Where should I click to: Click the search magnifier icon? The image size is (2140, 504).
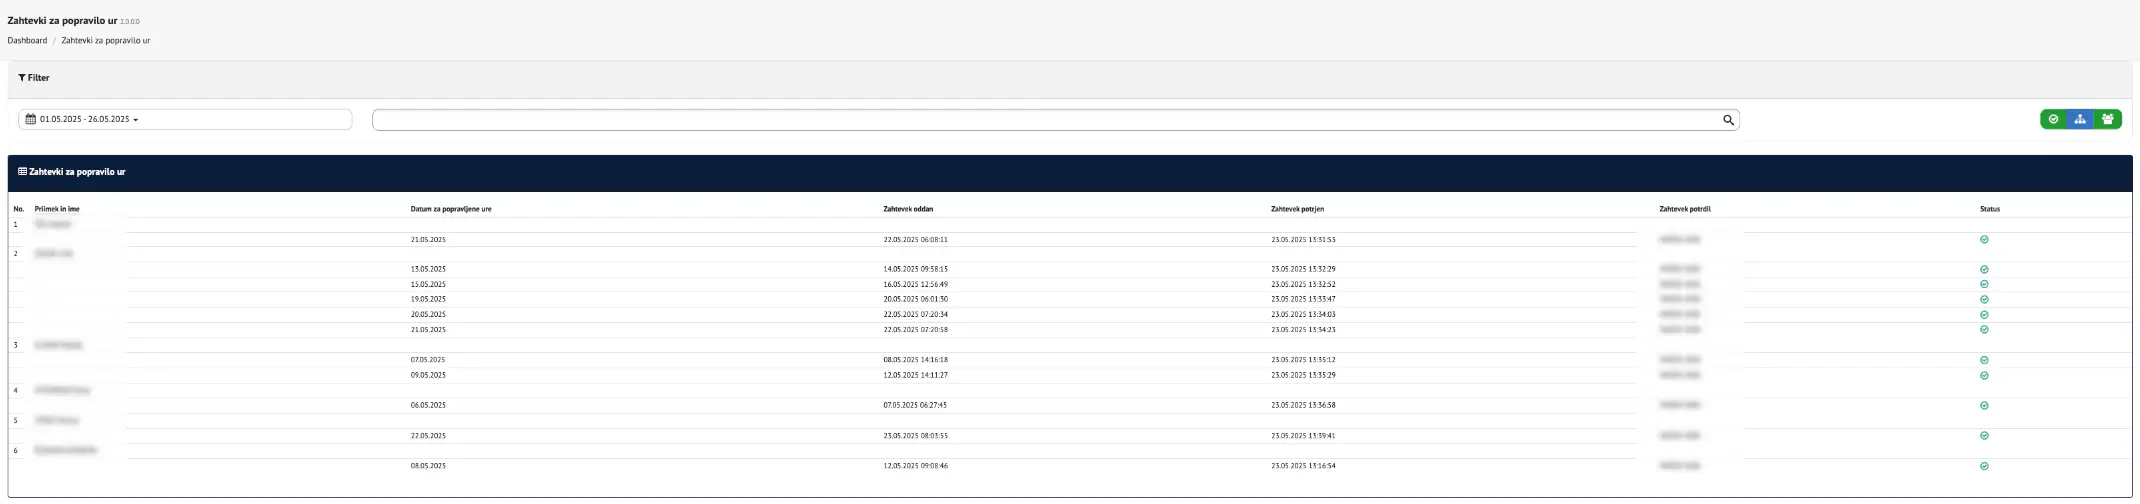[x=1728, y=120]
